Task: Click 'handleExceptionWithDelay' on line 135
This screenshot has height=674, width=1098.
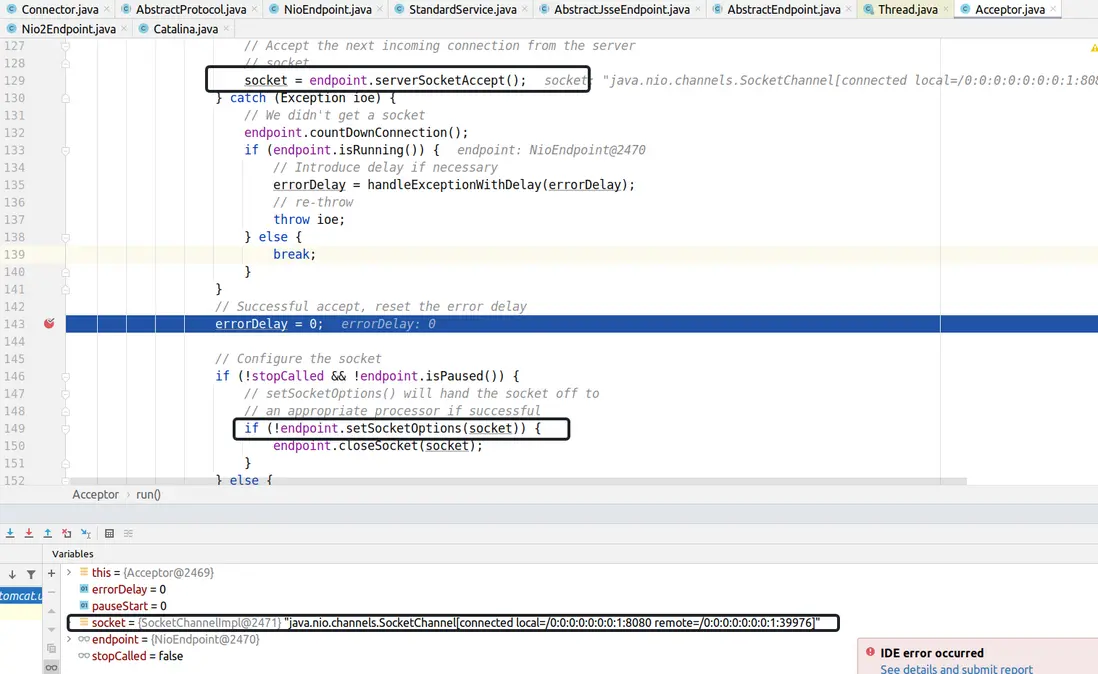Action: click(454, 185)
